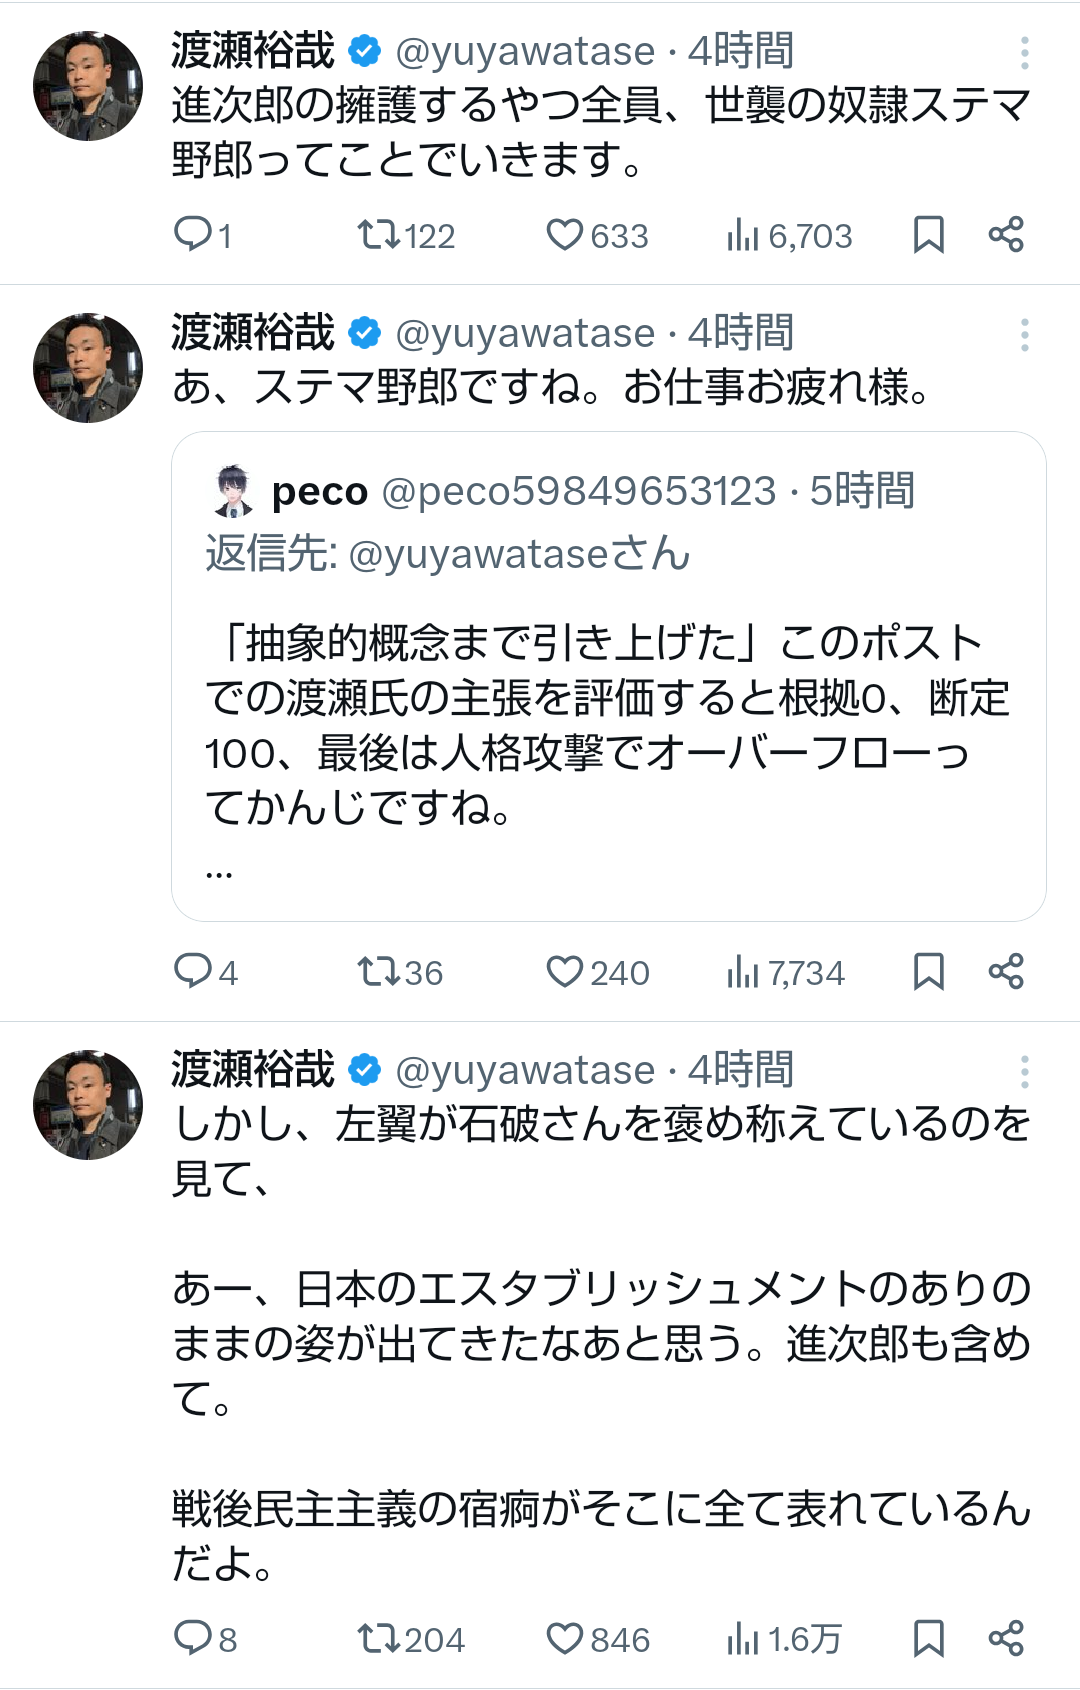Share the quote post about ステマ野郎
The width and height of the screenshot is (1080, 1690).
click(1006, 971)
